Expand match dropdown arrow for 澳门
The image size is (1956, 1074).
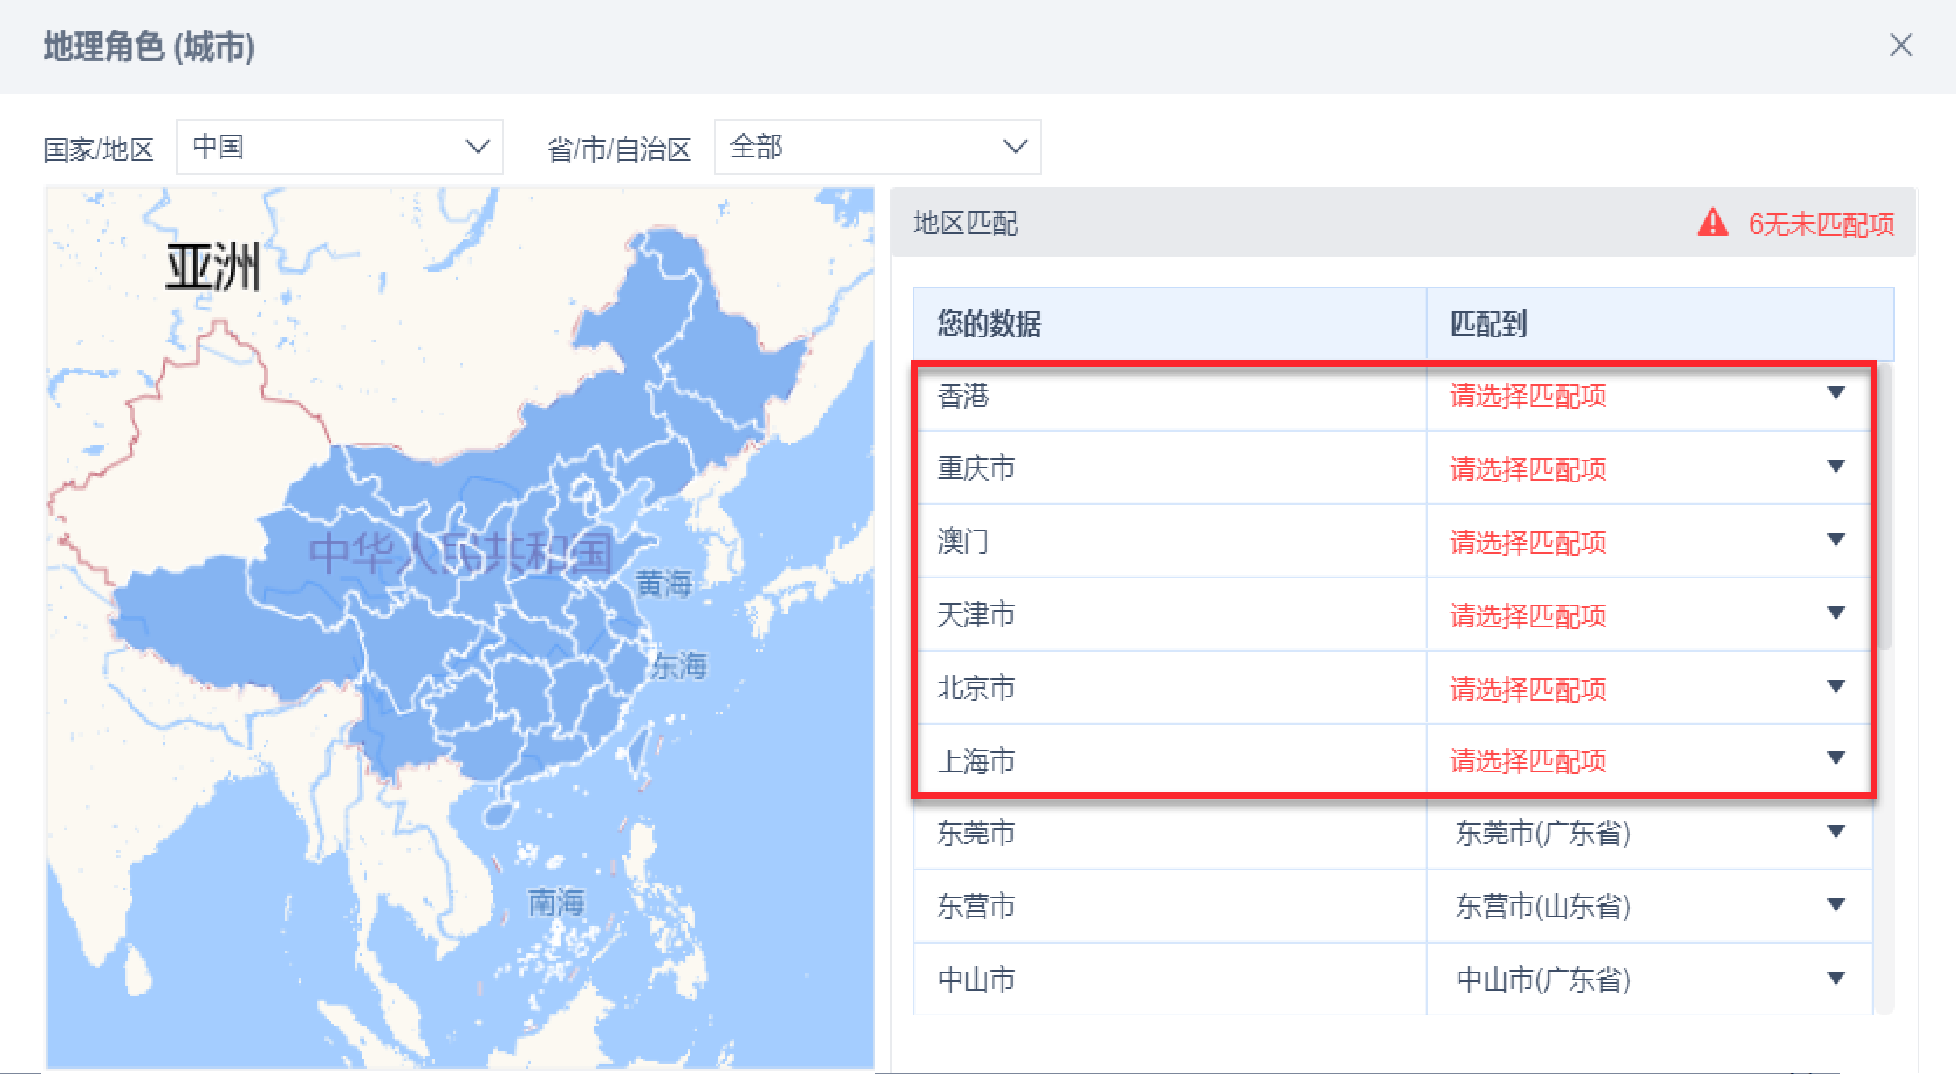coord(1835,540)
